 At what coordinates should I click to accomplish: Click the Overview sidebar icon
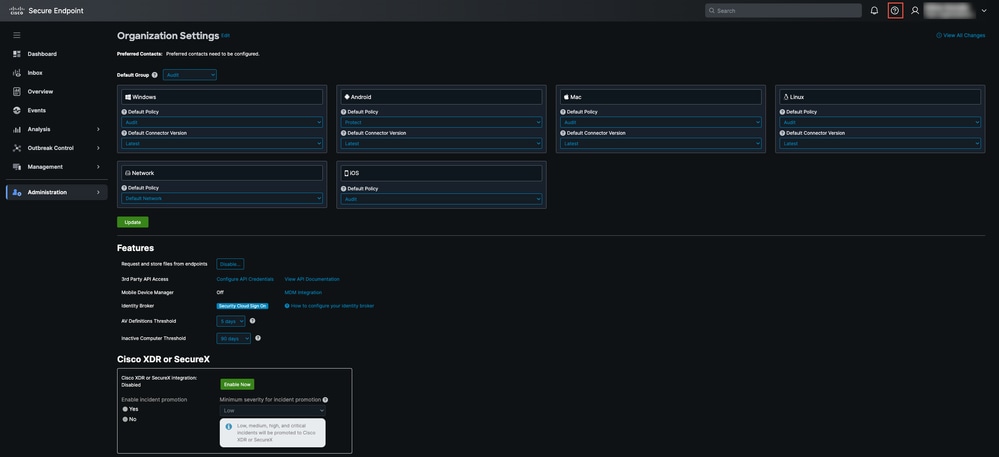click(17, 92)
